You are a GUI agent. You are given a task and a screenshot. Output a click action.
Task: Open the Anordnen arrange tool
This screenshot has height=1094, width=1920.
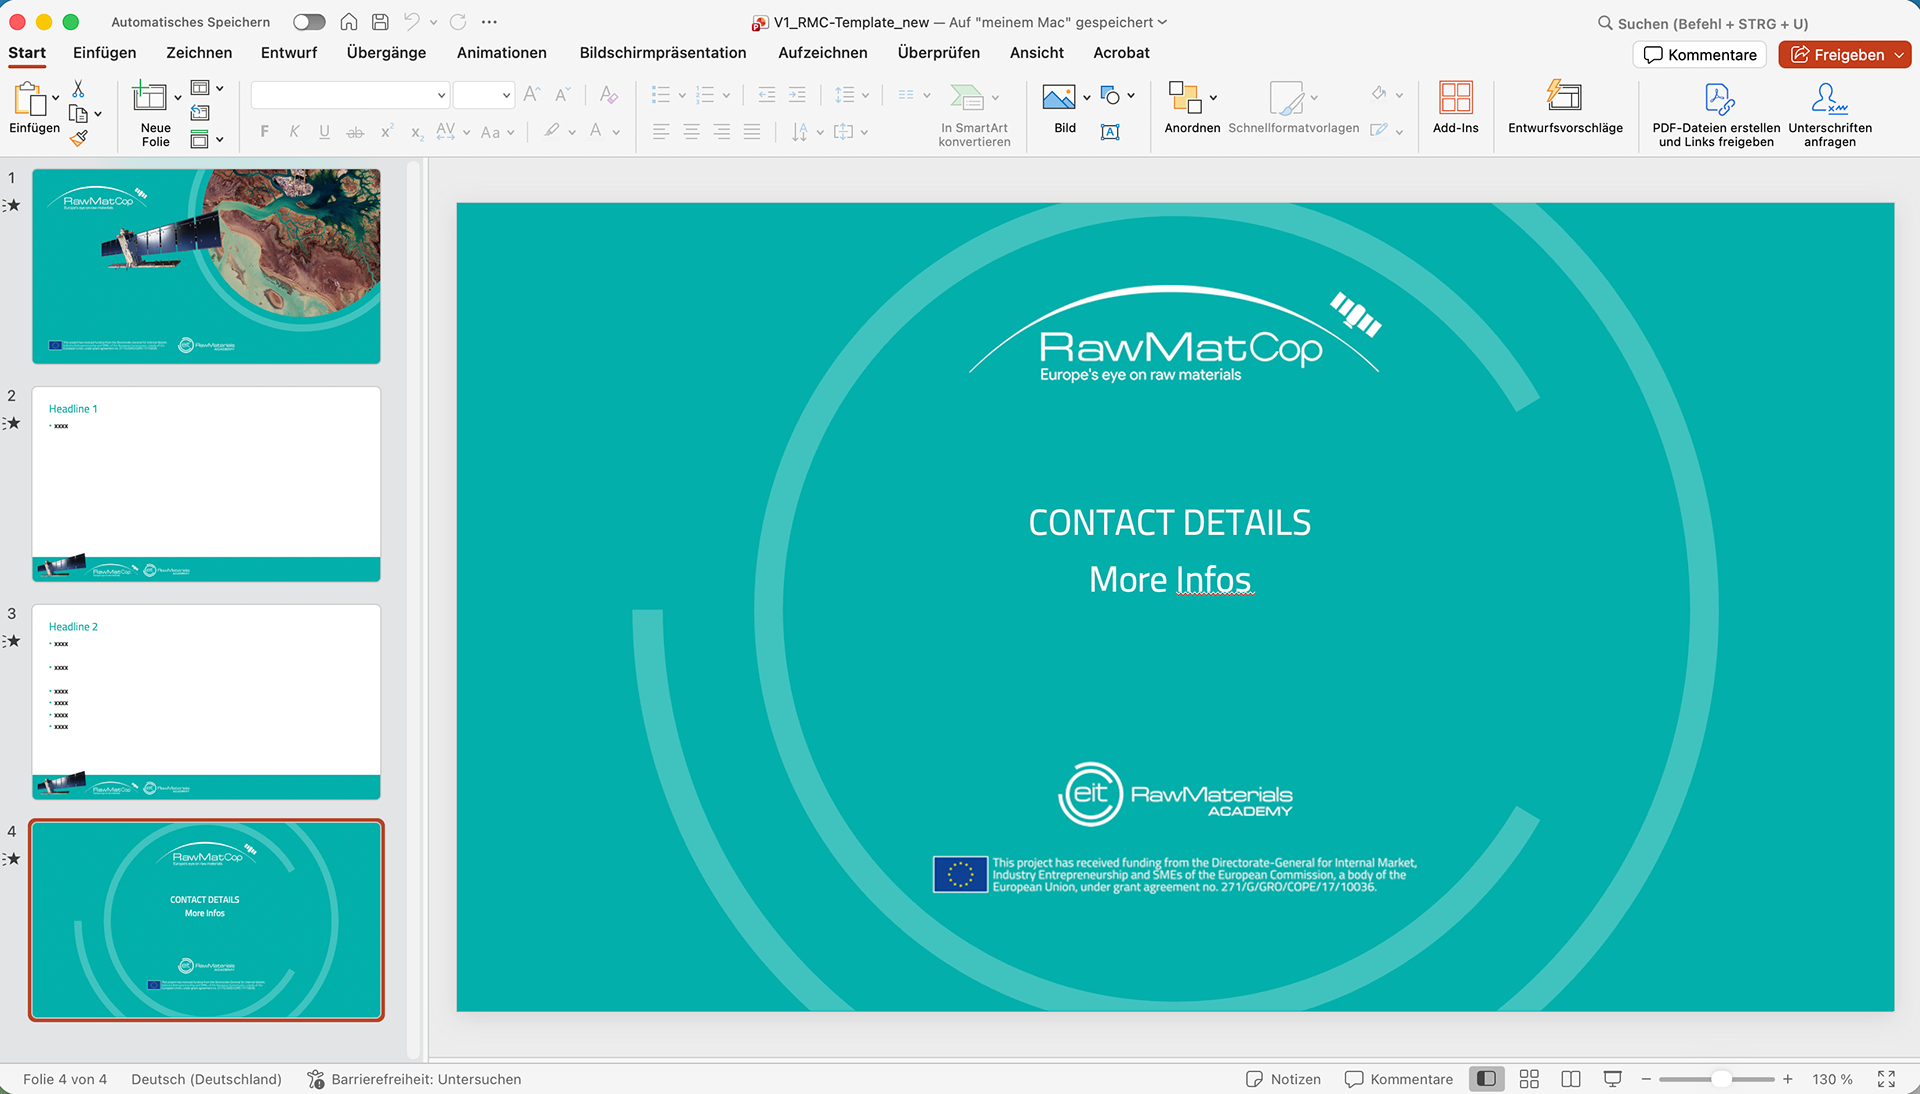click(x=1192, y=108)
